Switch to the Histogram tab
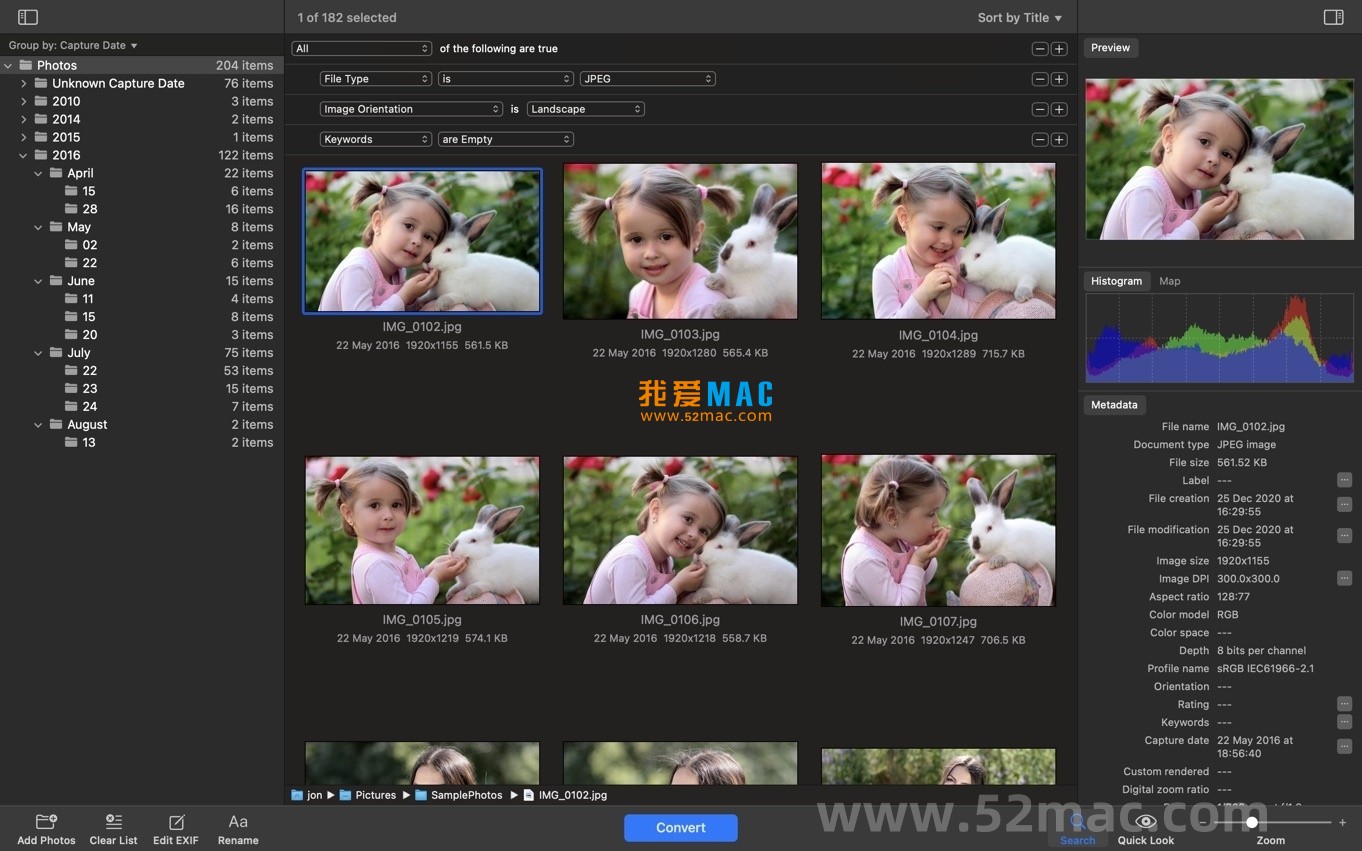Viewport: 1362px width, 851px height. coord(1116,281)
